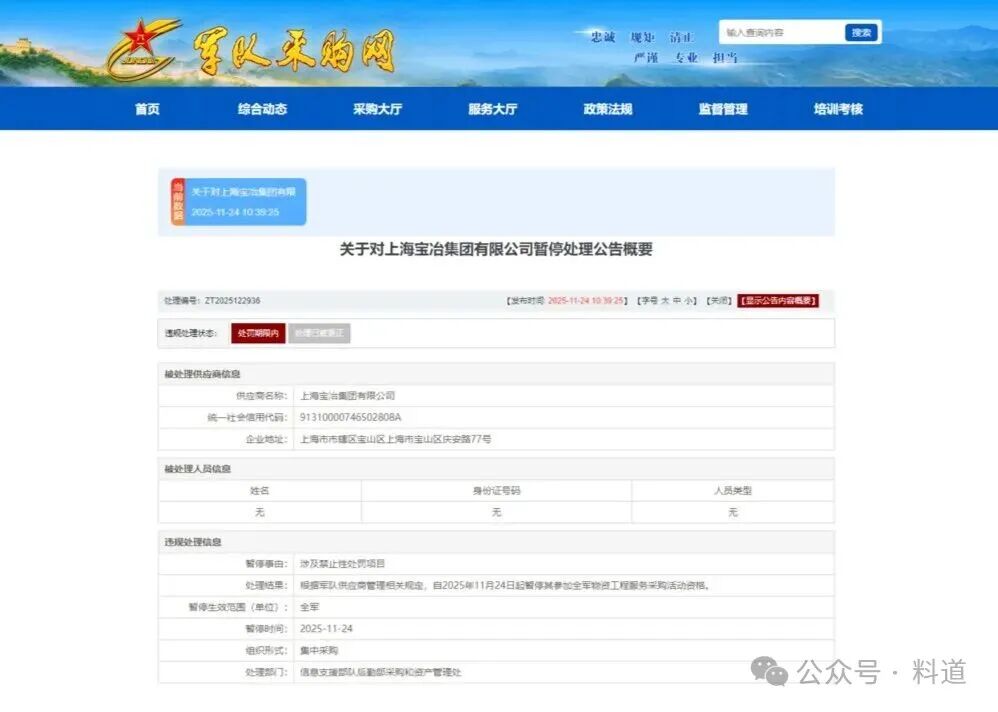The width and height of the screenshot is (998, 712).
Task: Click the 担当 motto text in header
Action: pos(725,58)
